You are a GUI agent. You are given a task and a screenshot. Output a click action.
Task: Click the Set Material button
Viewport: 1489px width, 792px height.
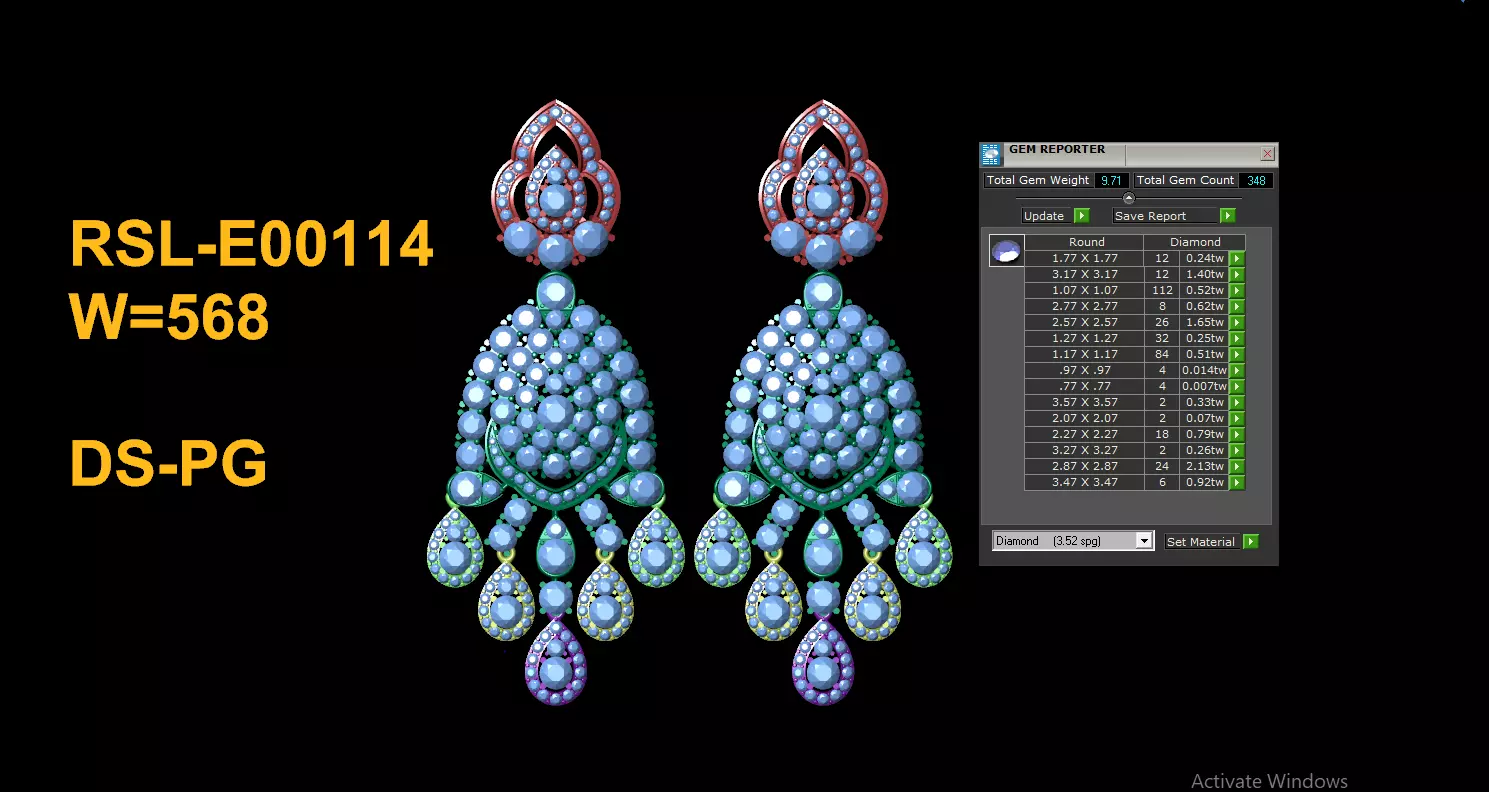pyautogui.click(x=1202, y=541)
